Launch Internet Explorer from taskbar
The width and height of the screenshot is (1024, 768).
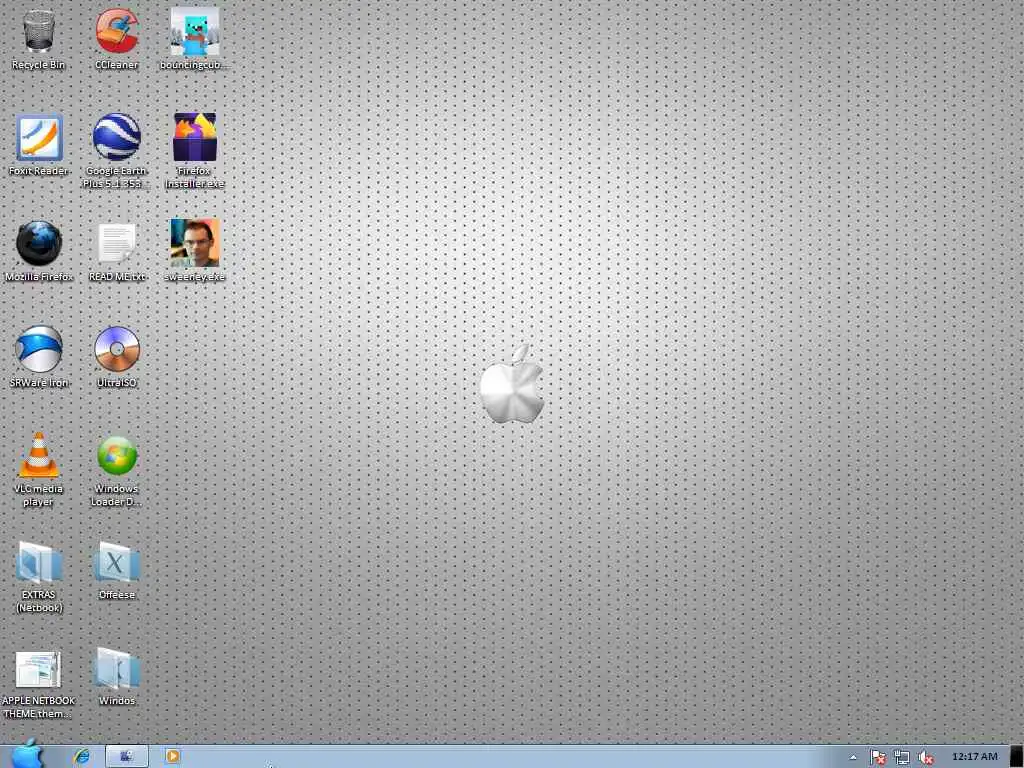(81, 756)
